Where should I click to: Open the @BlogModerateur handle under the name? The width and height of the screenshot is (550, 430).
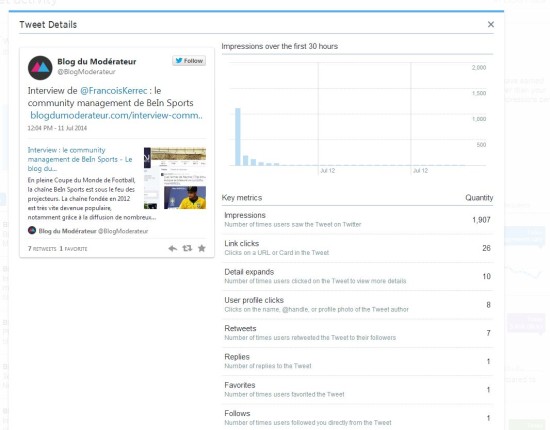pos(86,72)
